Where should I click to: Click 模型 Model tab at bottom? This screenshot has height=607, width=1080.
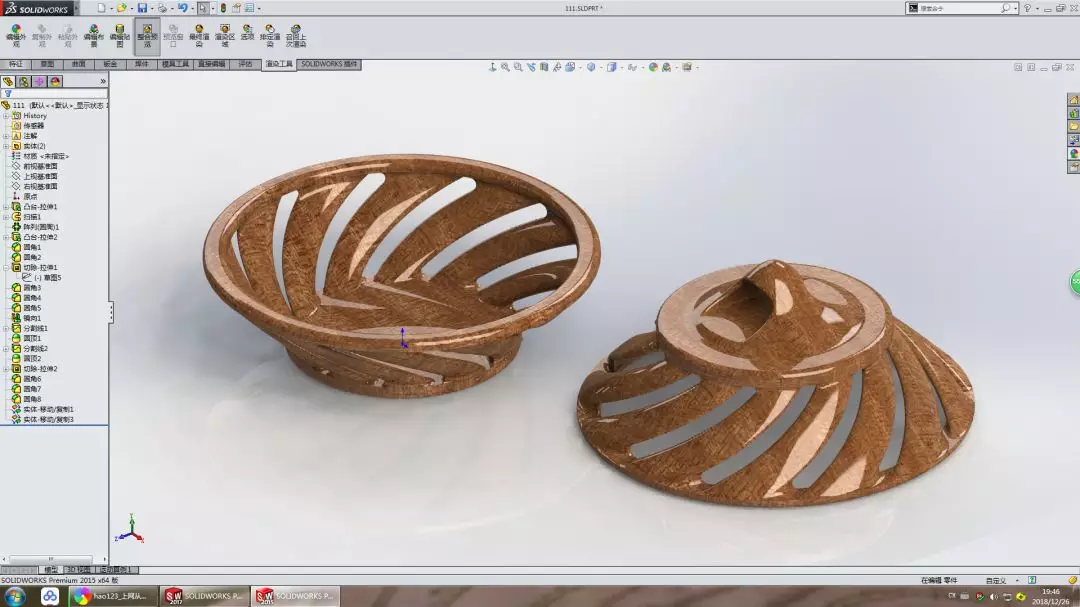point(51,570)
